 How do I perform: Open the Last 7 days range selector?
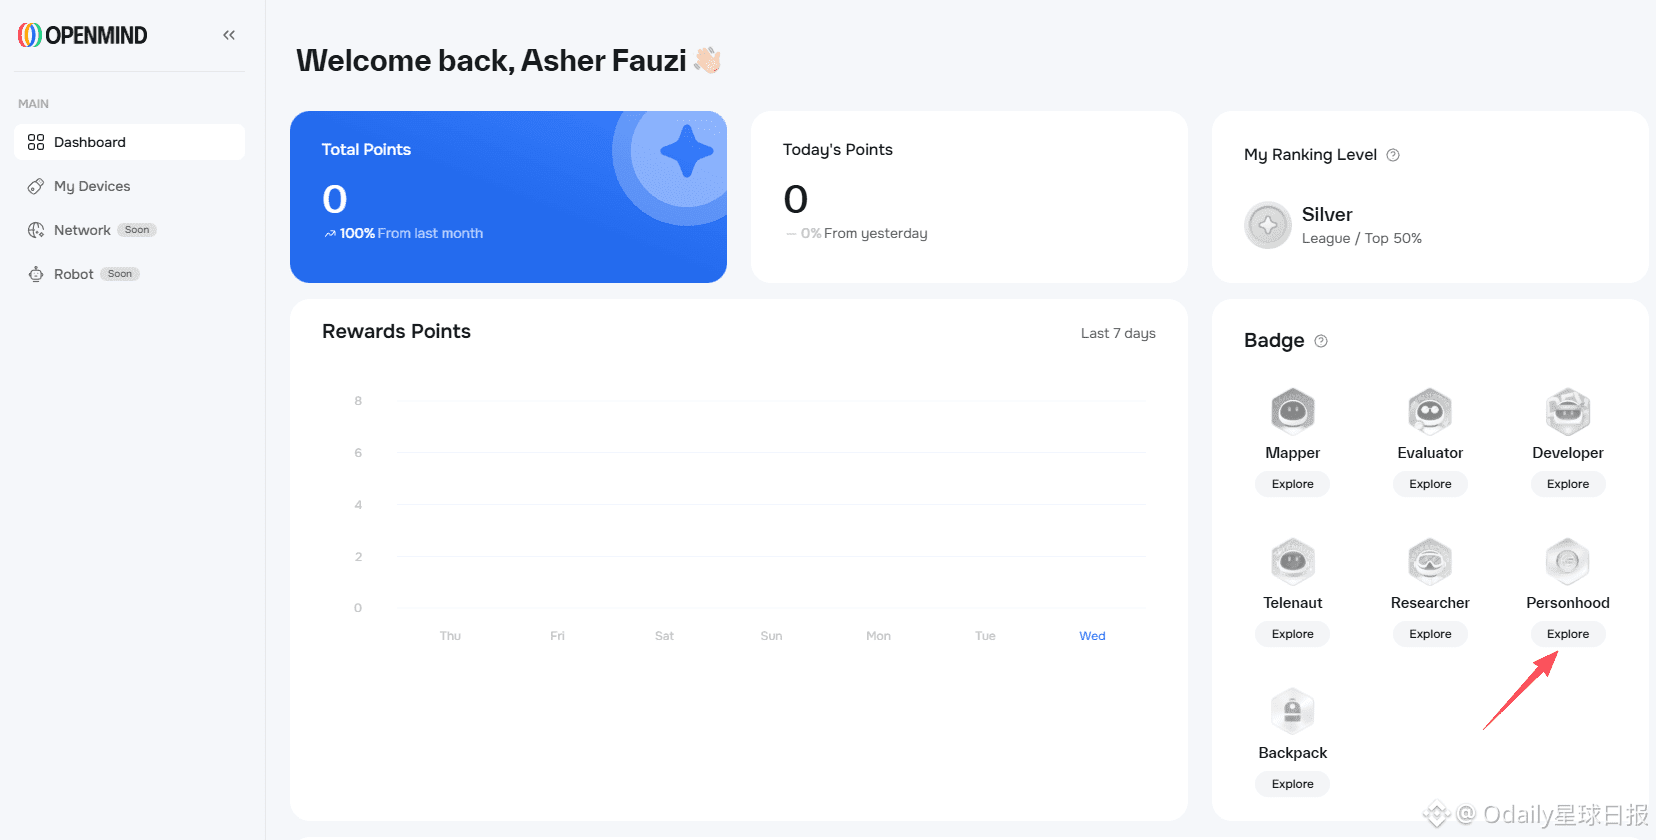(1118, 333)
